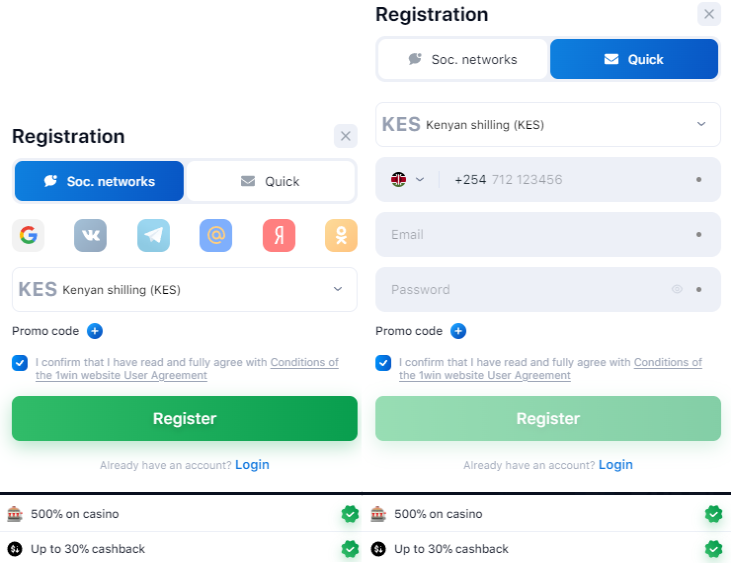Untick the agreement checkbox in left form
Image resolution: width=731 pixels, height=570 pixels.
(x=20, y=363)
